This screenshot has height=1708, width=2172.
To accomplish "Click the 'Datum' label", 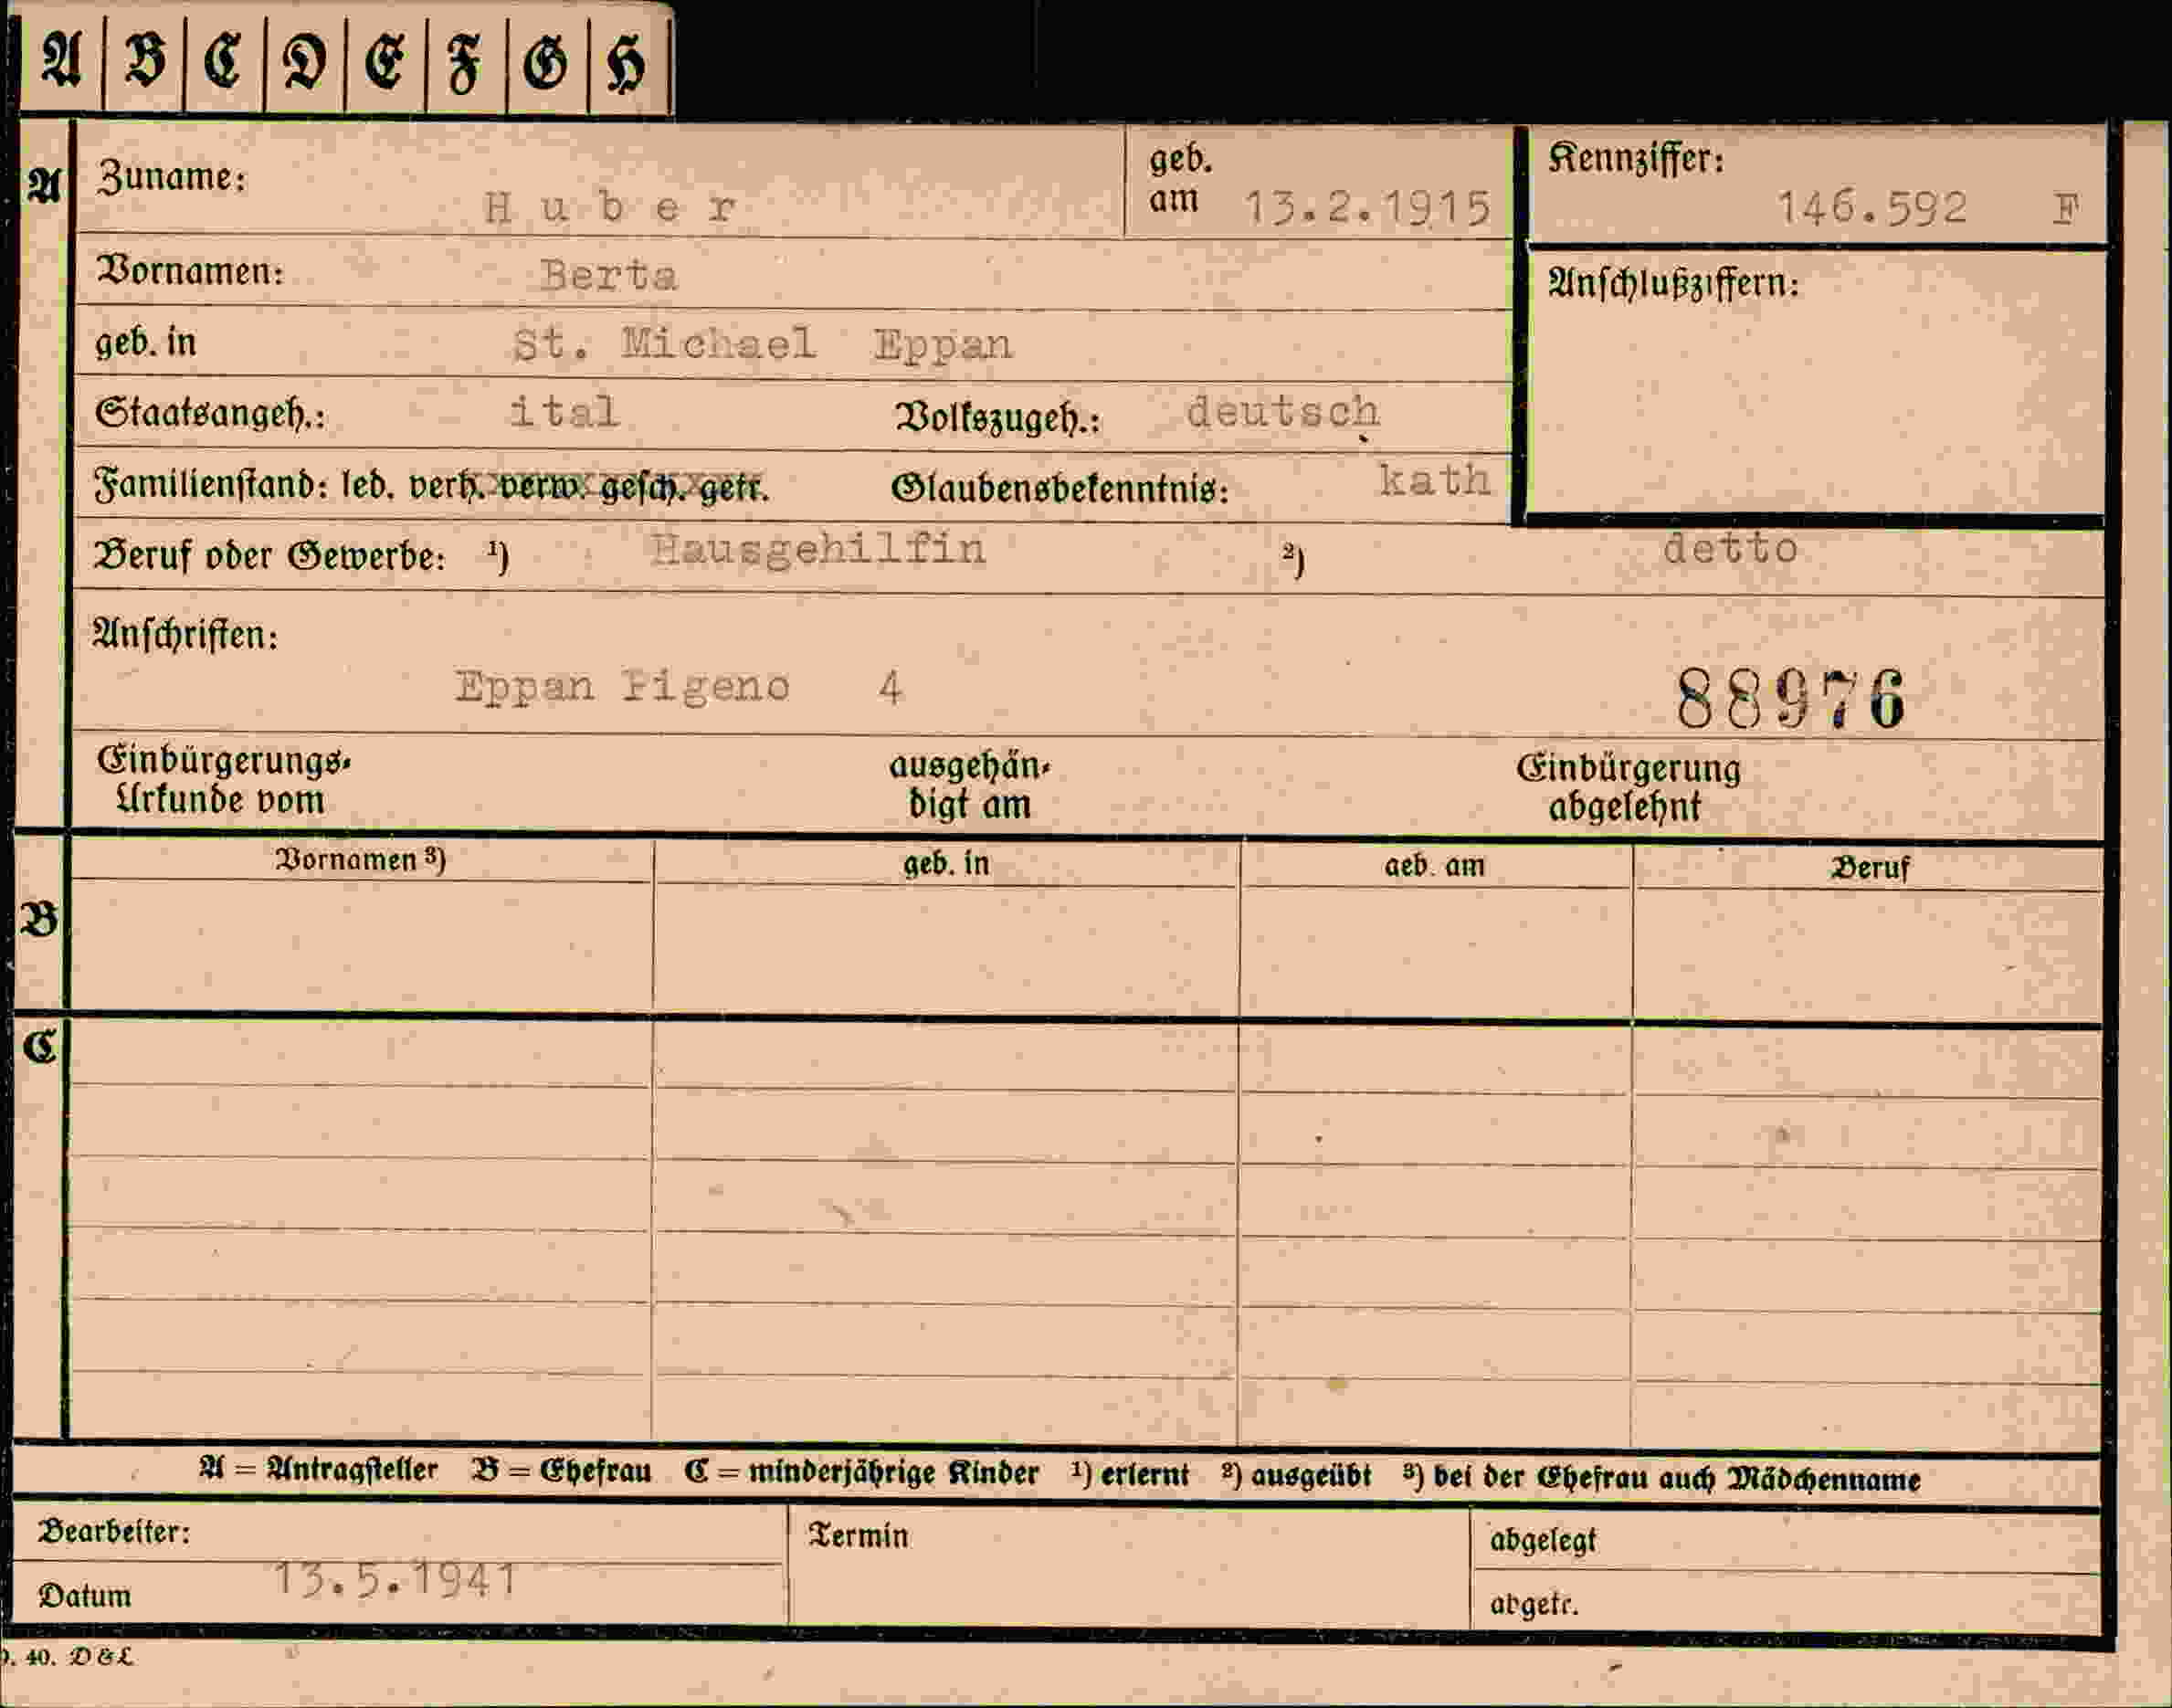I will [x=85, y=1596].
